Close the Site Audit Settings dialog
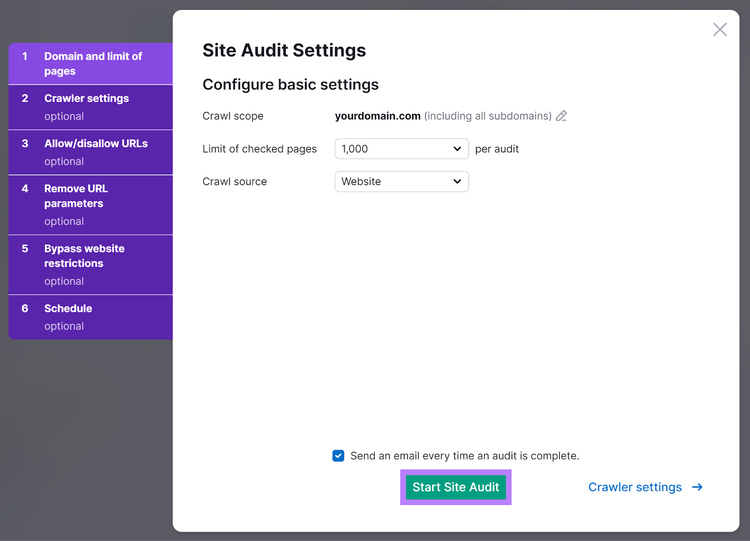Image resolution: width=750 pixels, height=541 pixels. point(719,30)
